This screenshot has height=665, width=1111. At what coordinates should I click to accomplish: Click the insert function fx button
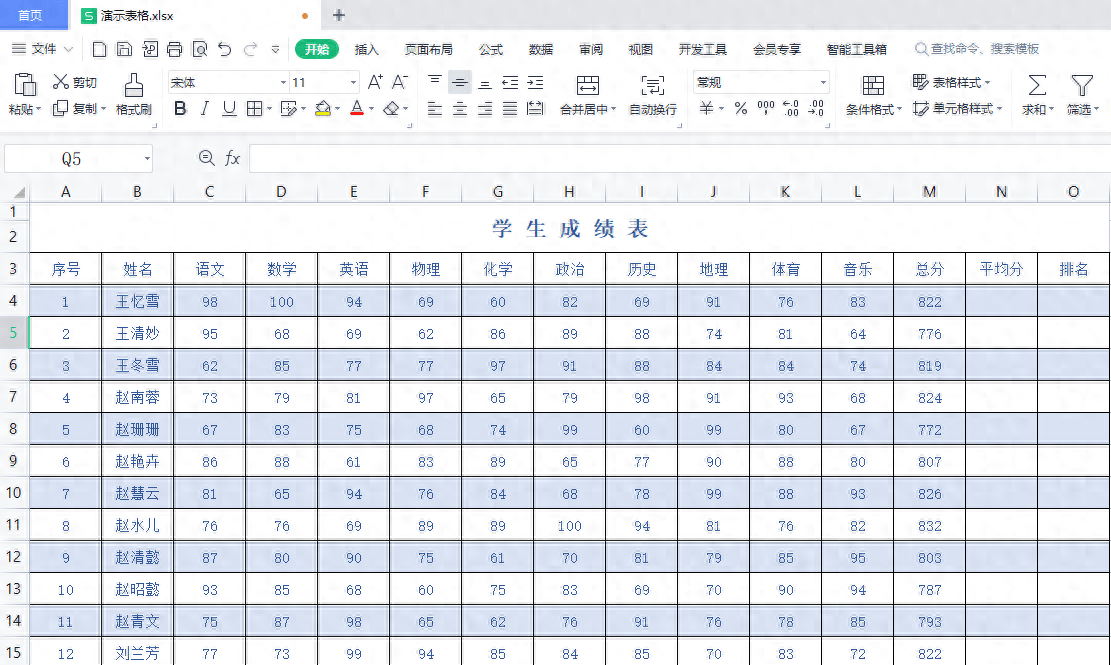pos(232,158)
